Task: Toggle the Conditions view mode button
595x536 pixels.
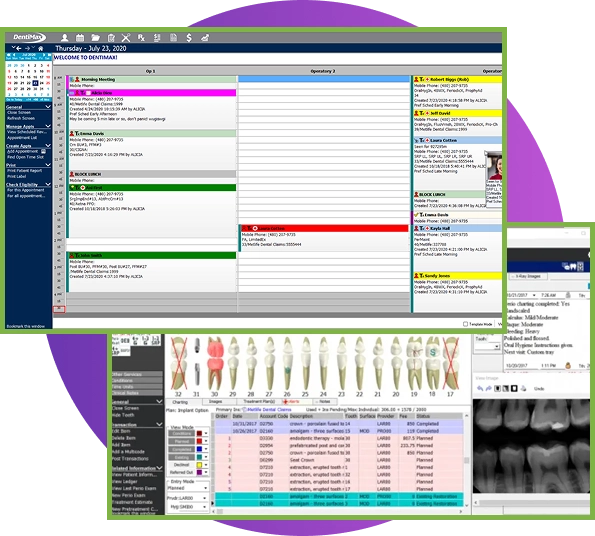Action: pos(182,433)
